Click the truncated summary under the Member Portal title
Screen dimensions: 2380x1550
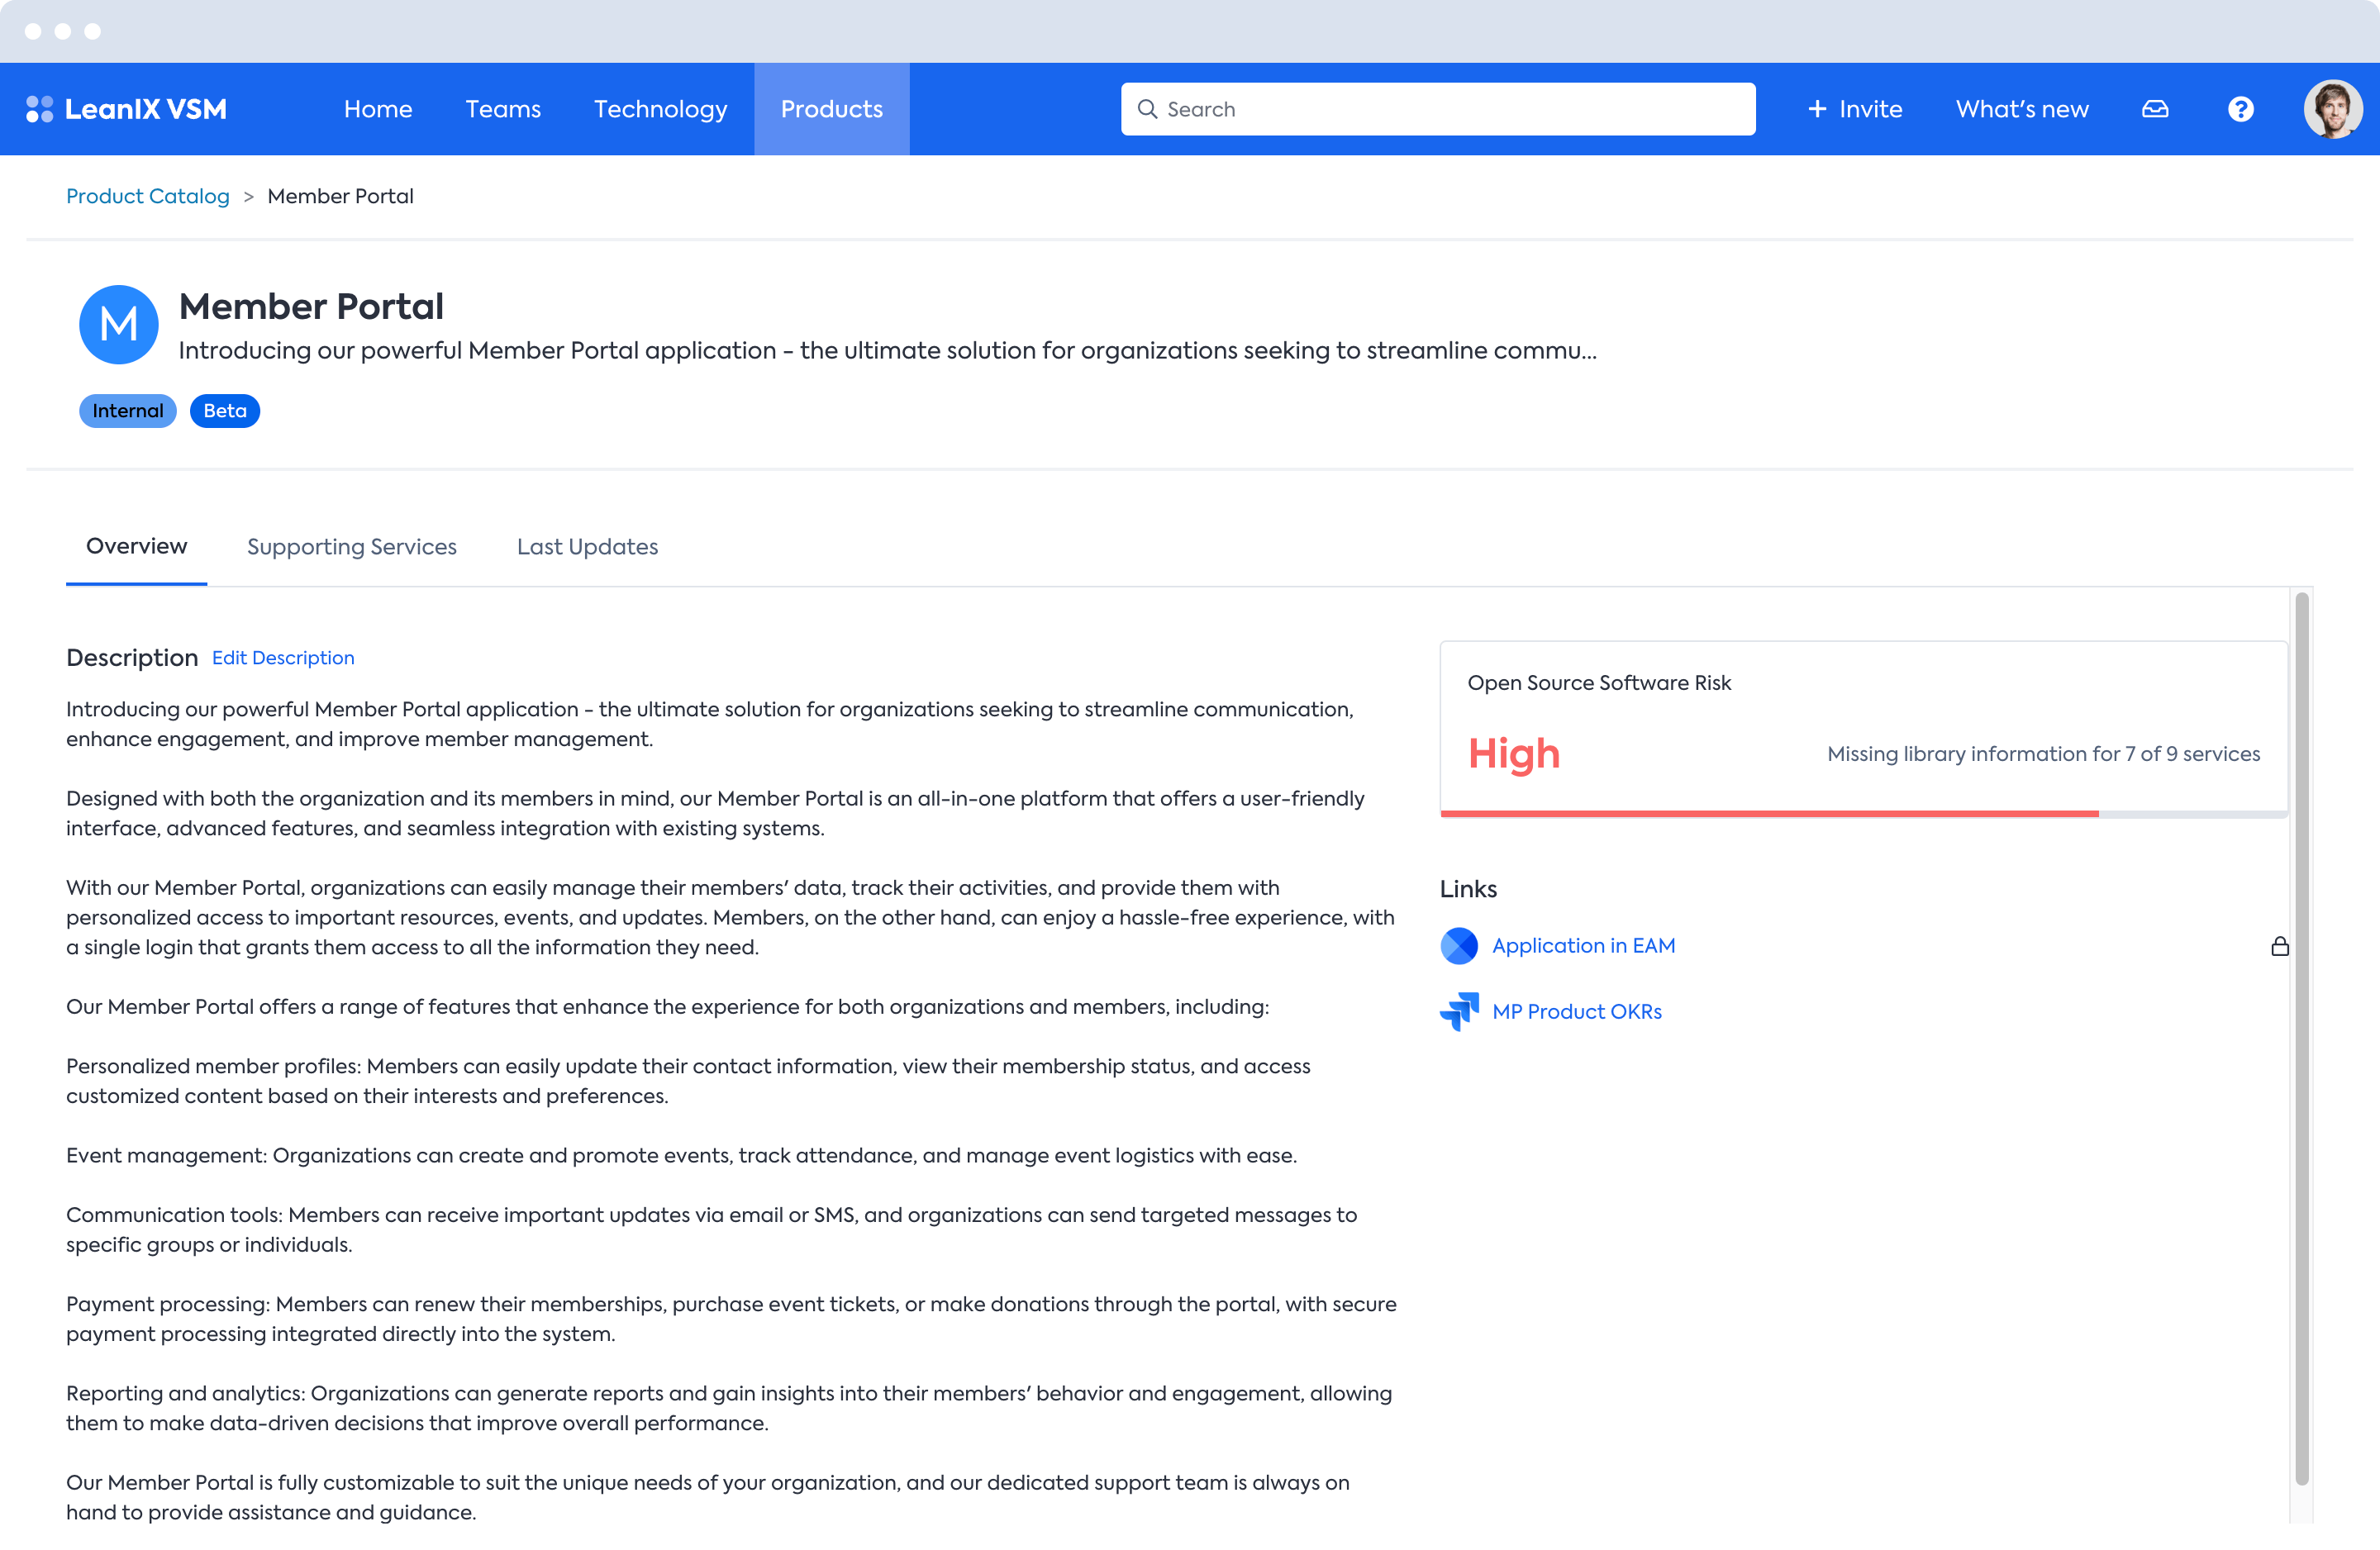pyautogui.click(x=887, y=351)
